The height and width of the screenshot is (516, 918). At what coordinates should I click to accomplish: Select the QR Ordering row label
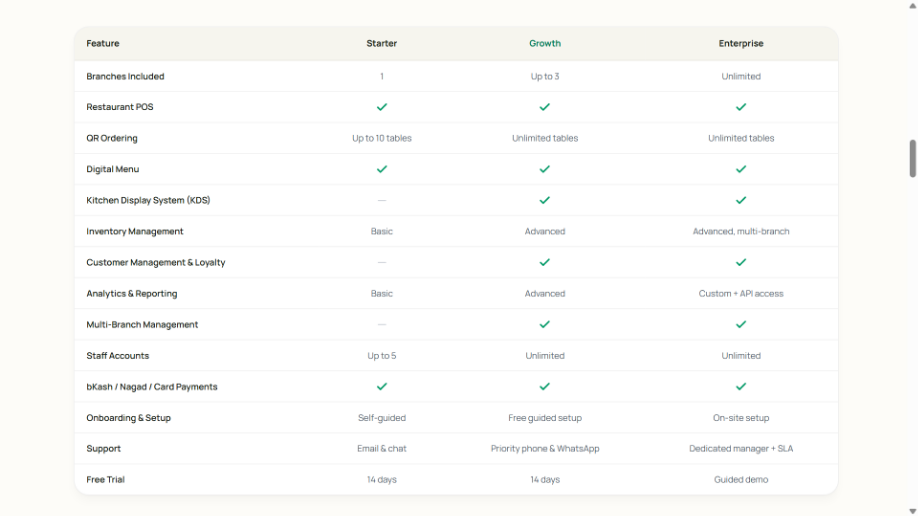112,138
